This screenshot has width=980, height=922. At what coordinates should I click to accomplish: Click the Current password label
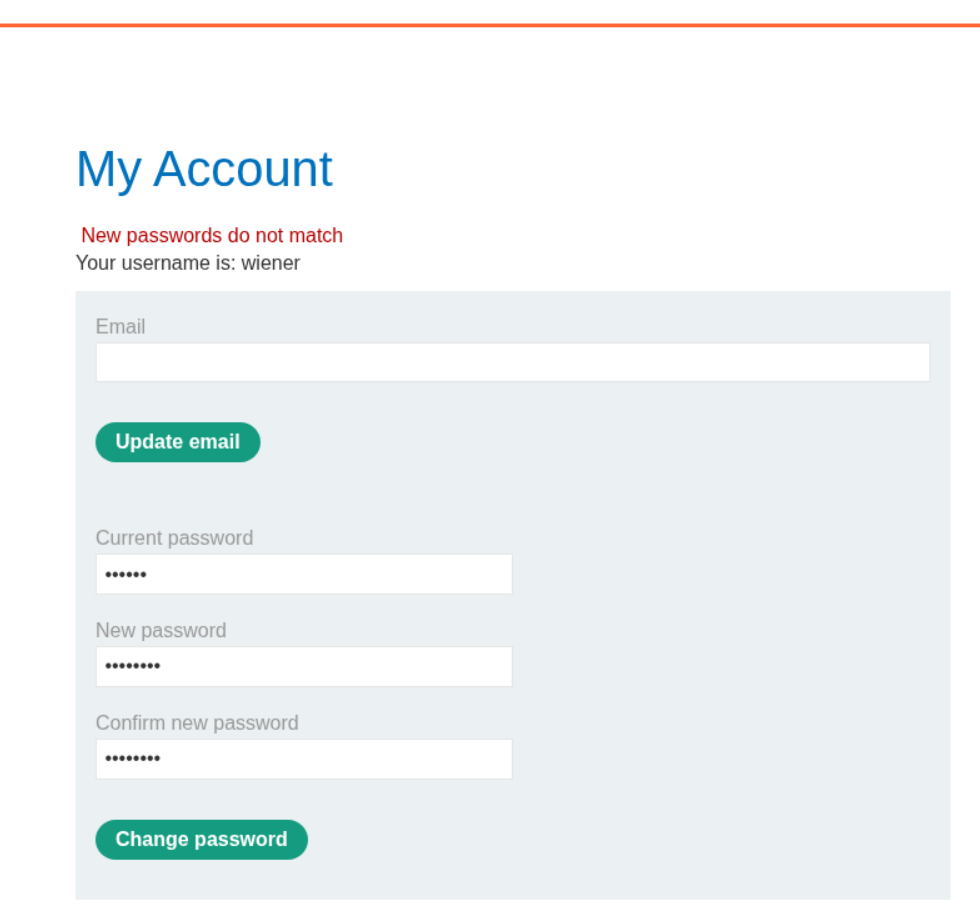tap(174, 538)
